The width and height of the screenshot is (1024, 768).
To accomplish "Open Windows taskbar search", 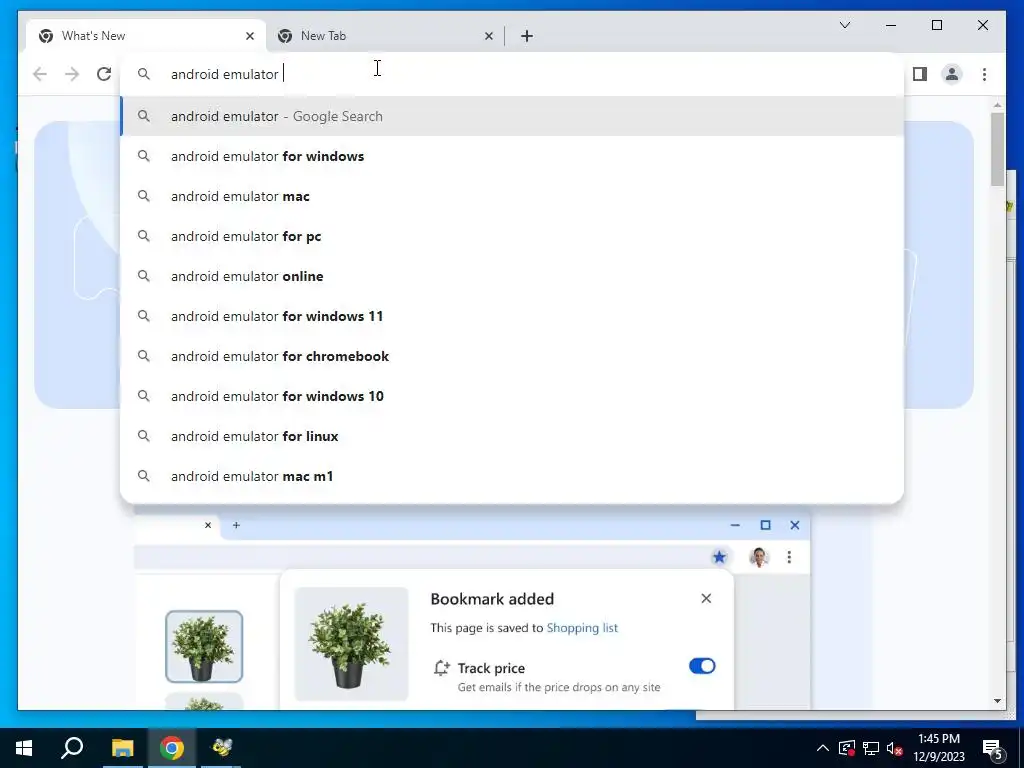I will (x=72, y=748).
